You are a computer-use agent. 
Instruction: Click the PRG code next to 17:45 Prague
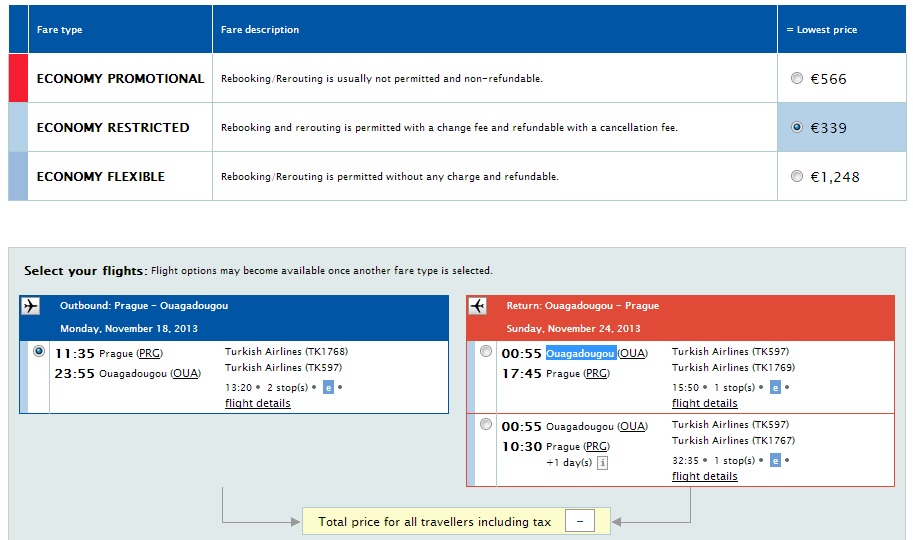pyautogui.click(x=596, y=373)
